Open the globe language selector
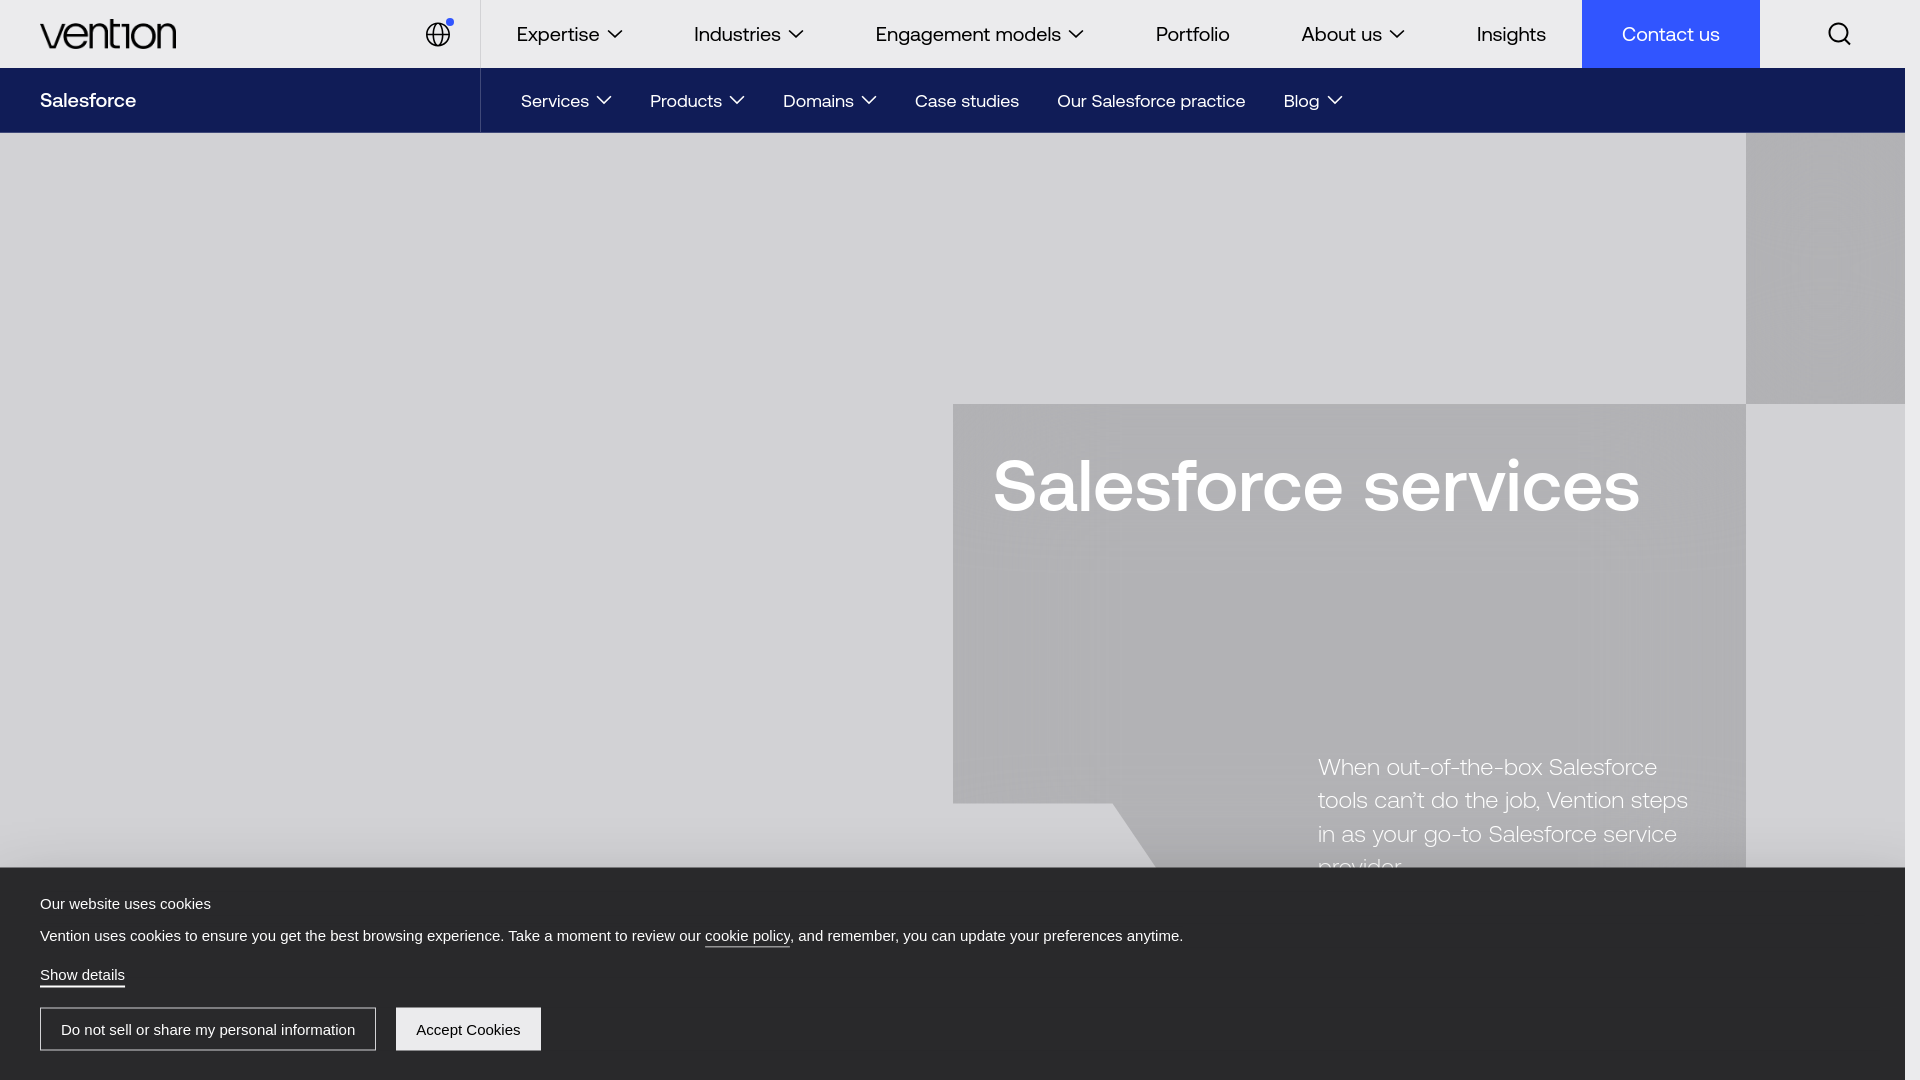This screenshot has height=1080, width=1920. tap(438, 34)
